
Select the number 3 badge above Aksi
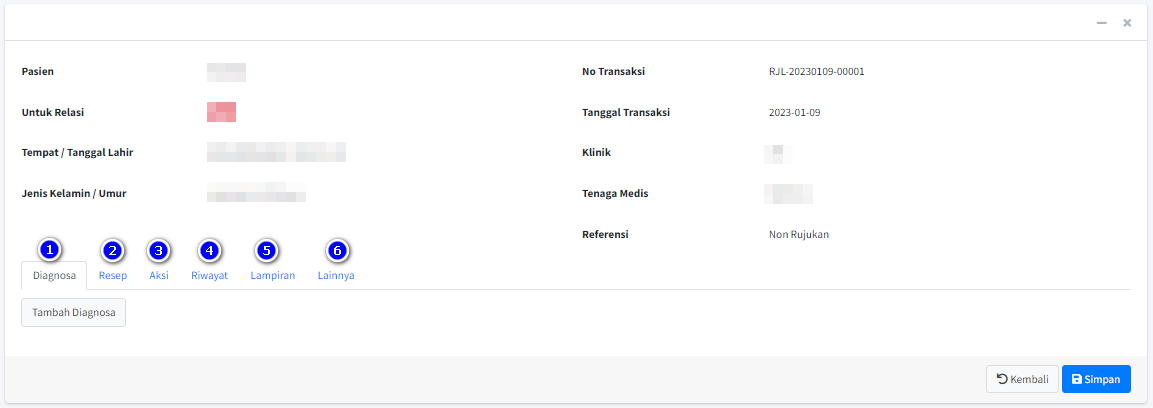pos(158,250)
